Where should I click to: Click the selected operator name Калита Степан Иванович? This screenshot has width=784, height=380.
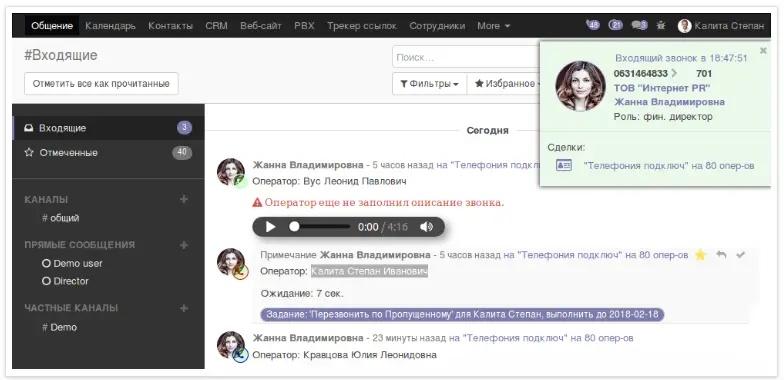[x=369, y=271]
